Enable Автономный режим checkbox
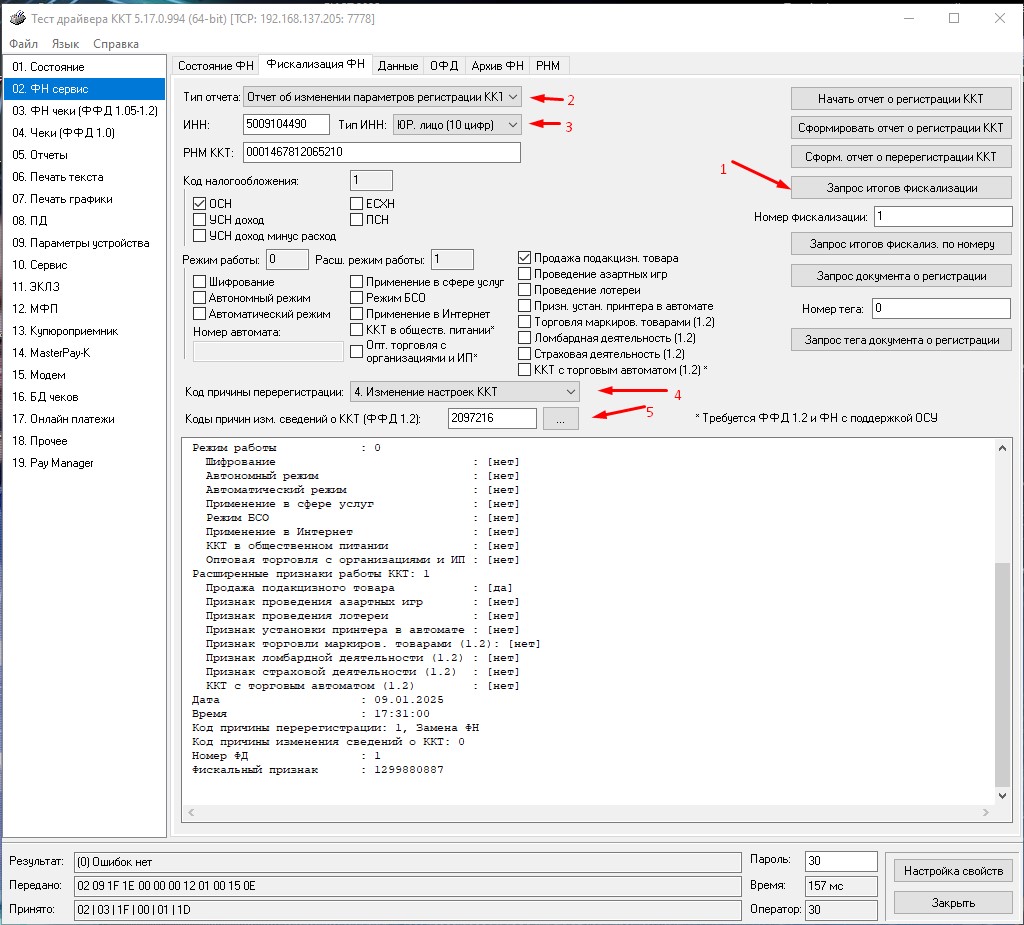The width and height of the screenshot is (1024, 925). coord(200,297)
